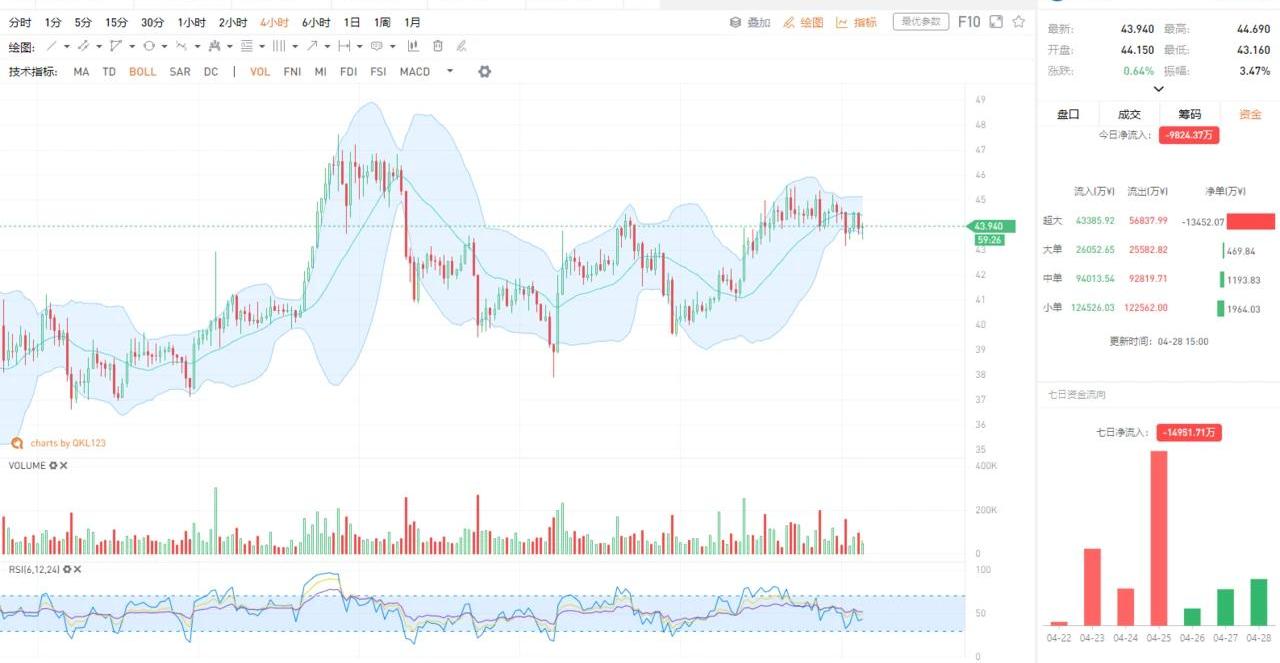This screenshot has height=663, width=1280.
Task: Select the arrow drawing tool
Action: 313,46
